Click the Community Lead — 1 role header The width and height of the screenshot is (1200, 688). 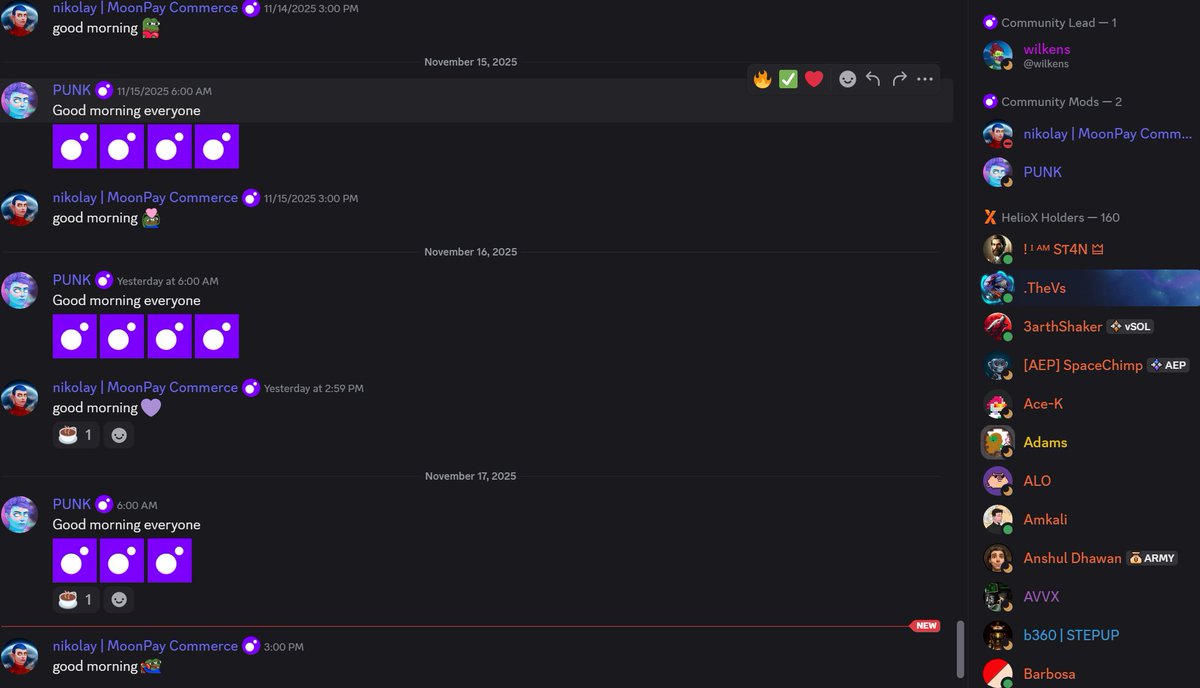click(1050, 22)
